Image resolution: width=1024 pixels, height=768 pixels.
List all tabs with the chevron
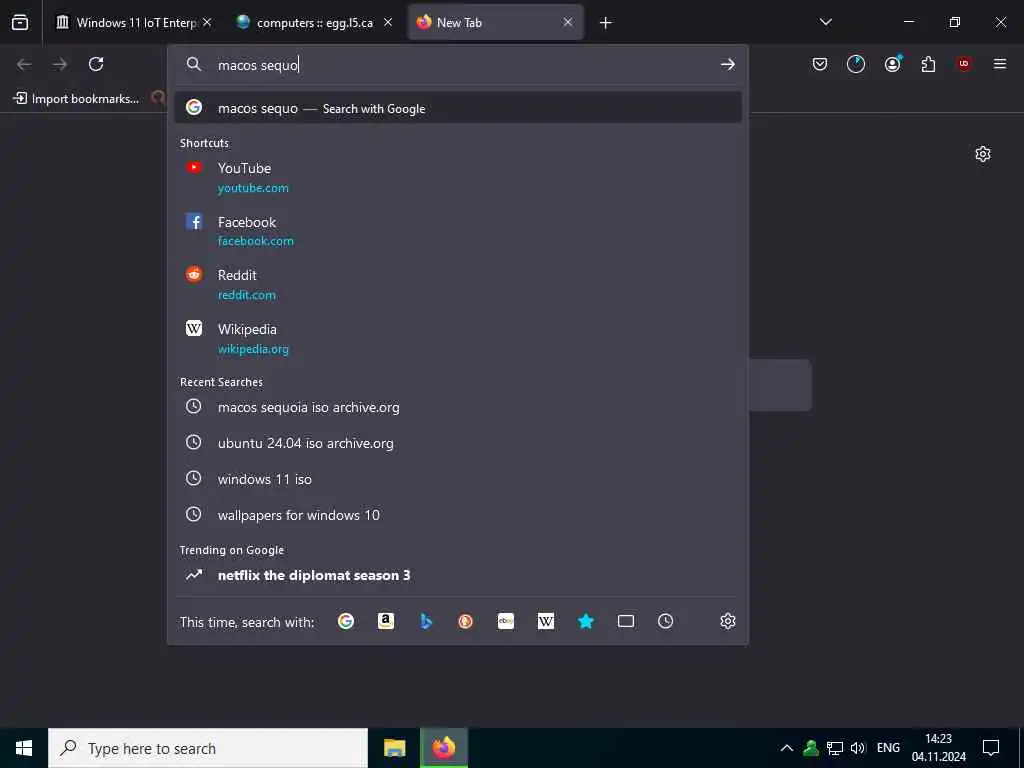825,22
